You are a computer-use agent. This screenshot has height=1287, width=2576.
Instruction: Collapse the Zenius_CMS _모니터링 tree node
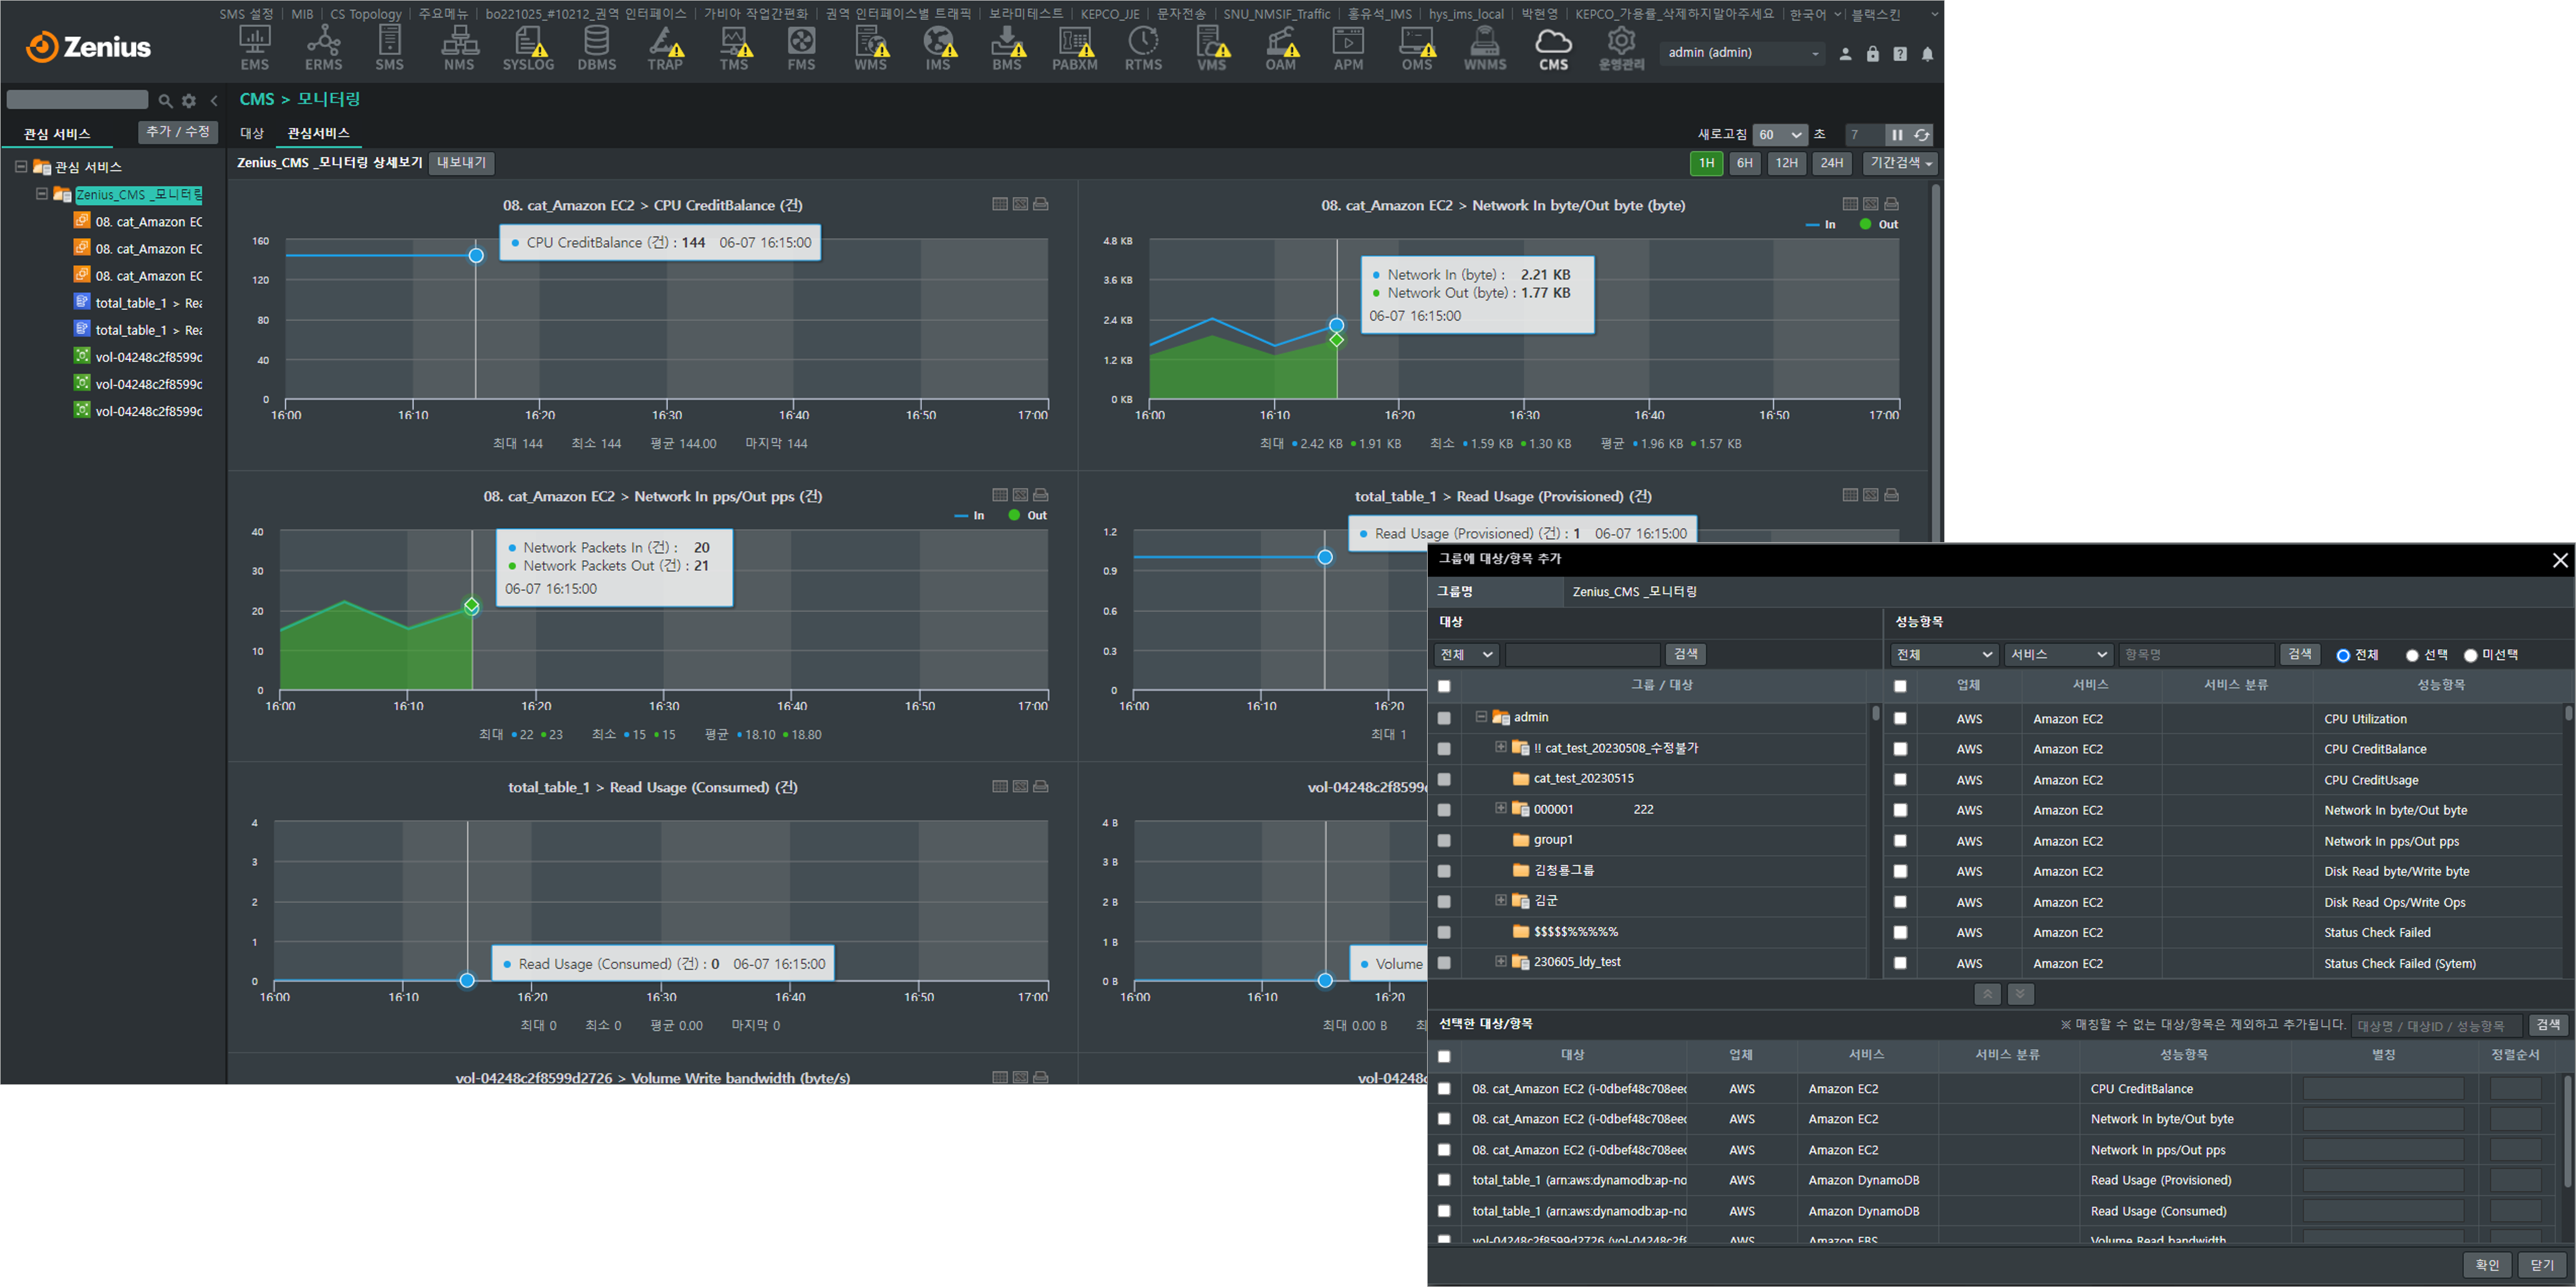coord(42,193)
